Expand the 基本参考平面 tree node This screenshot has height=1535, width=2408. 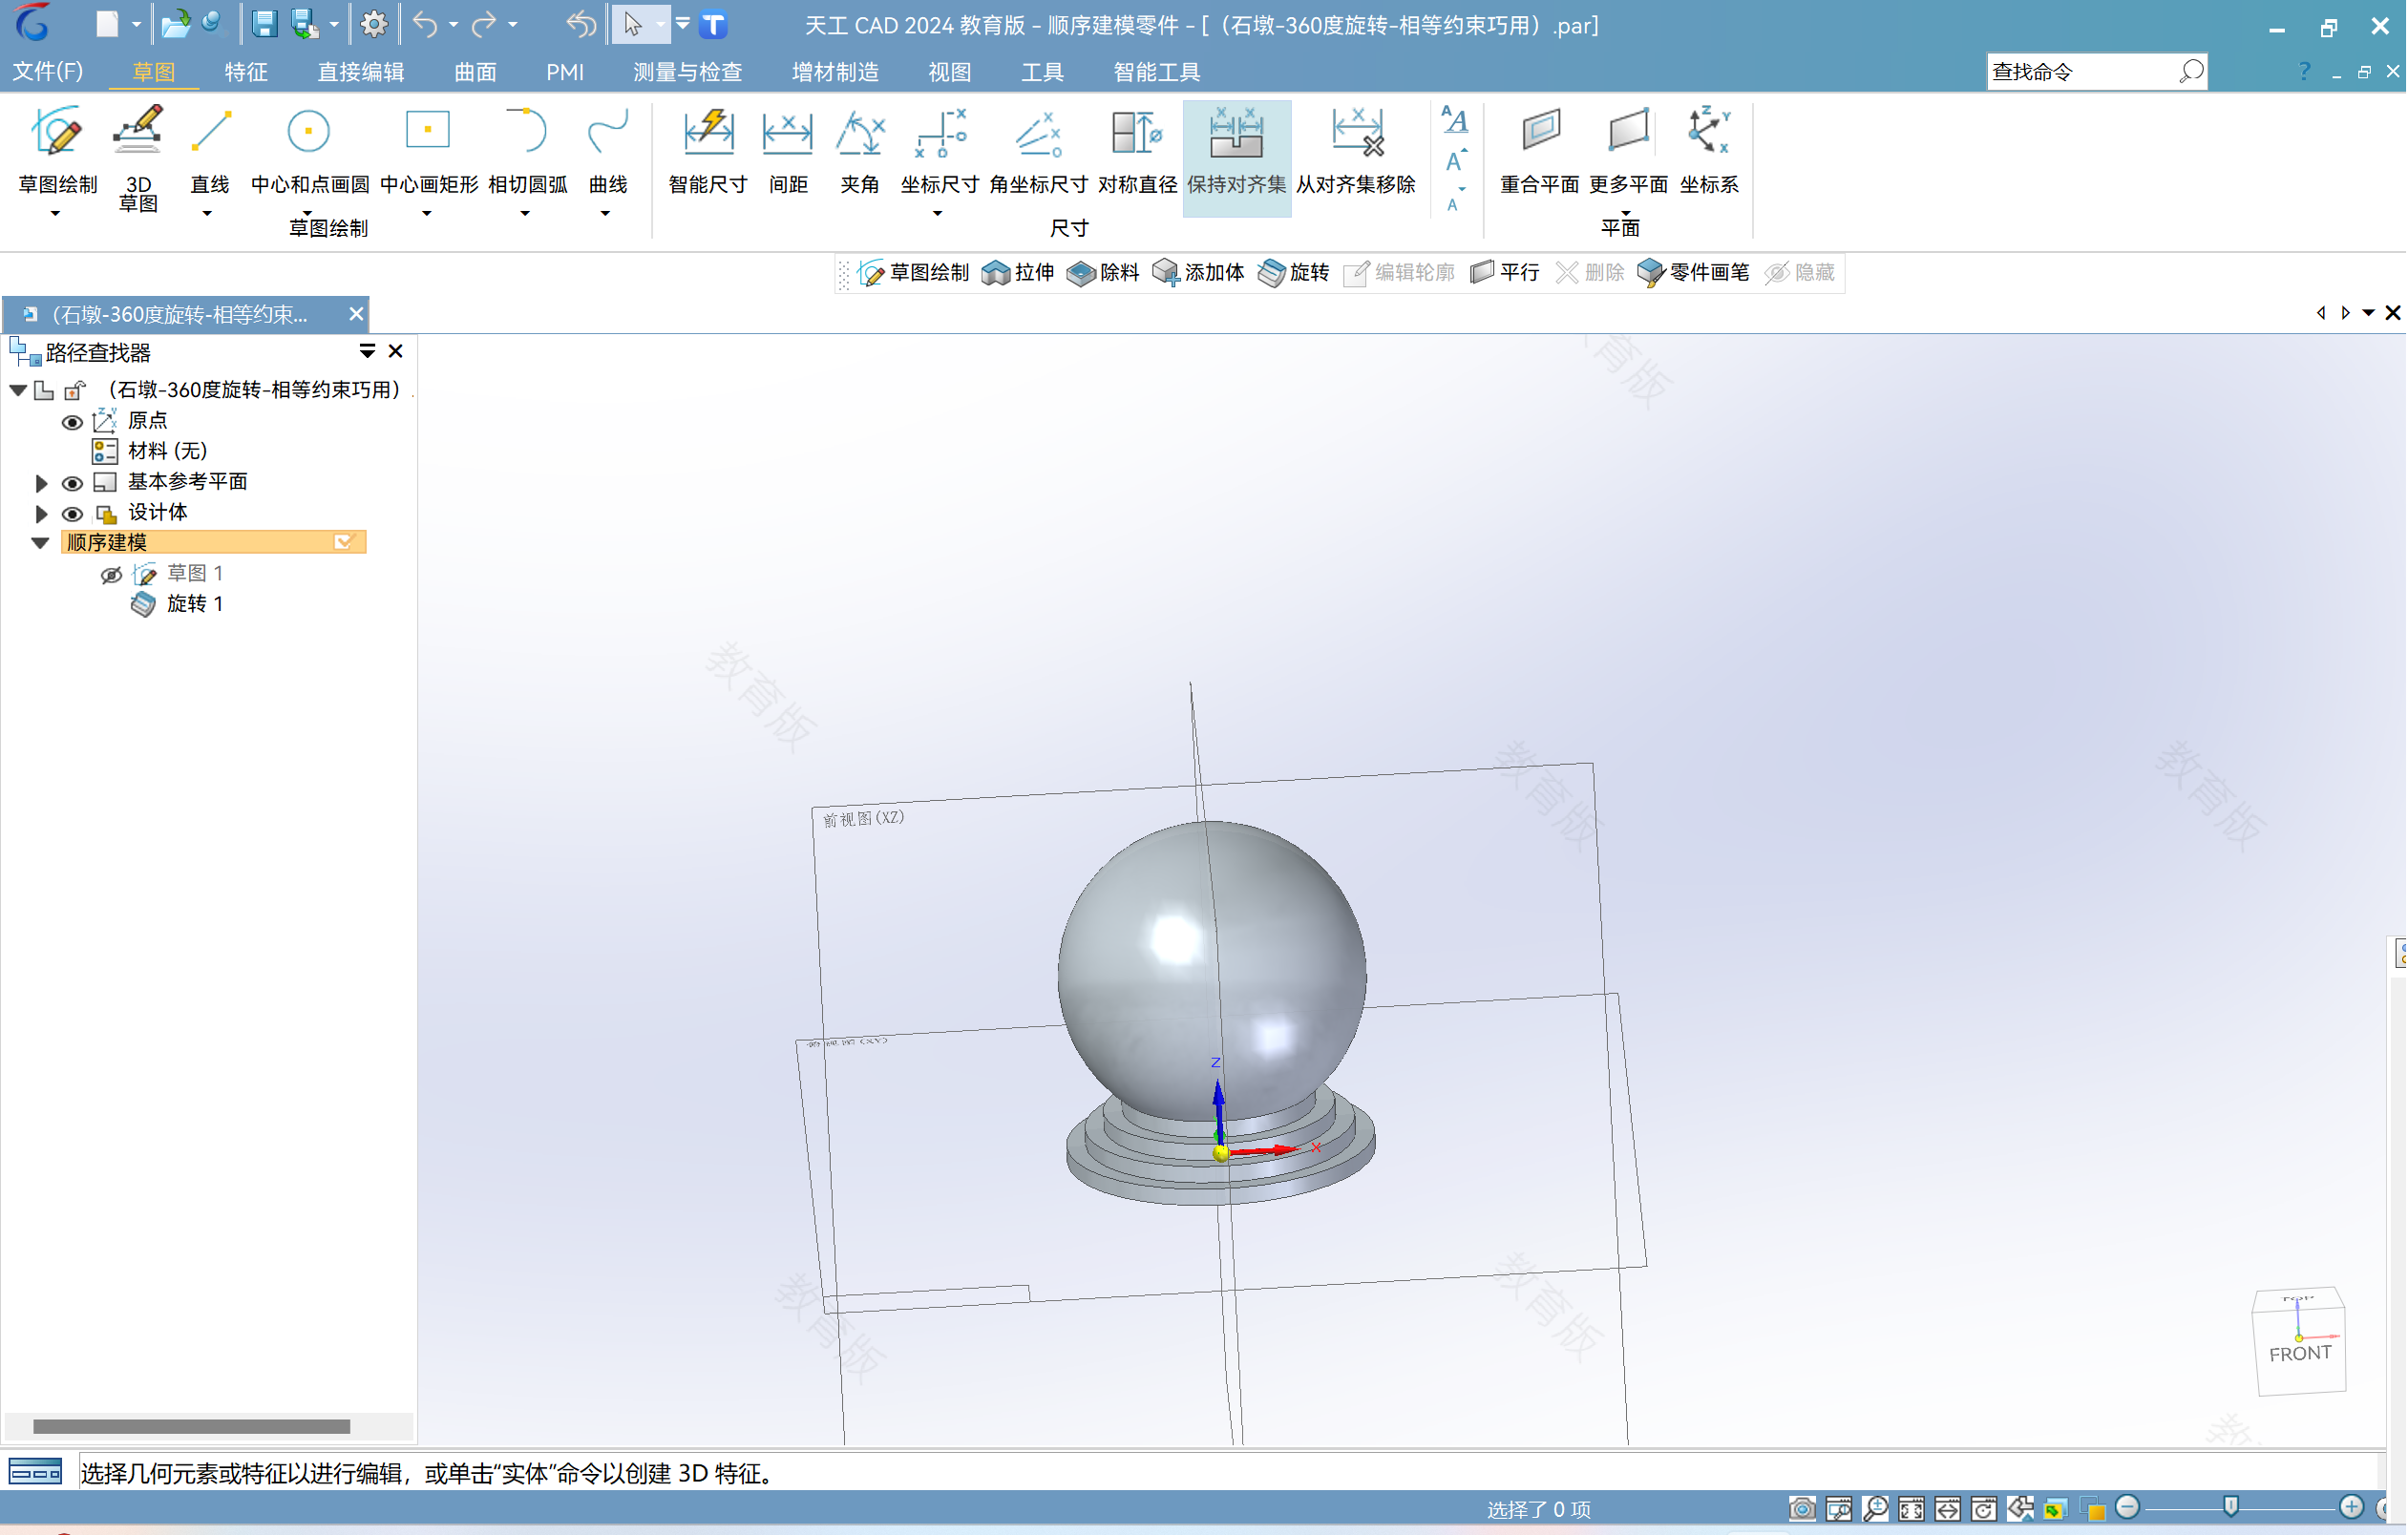coord(41,483)
